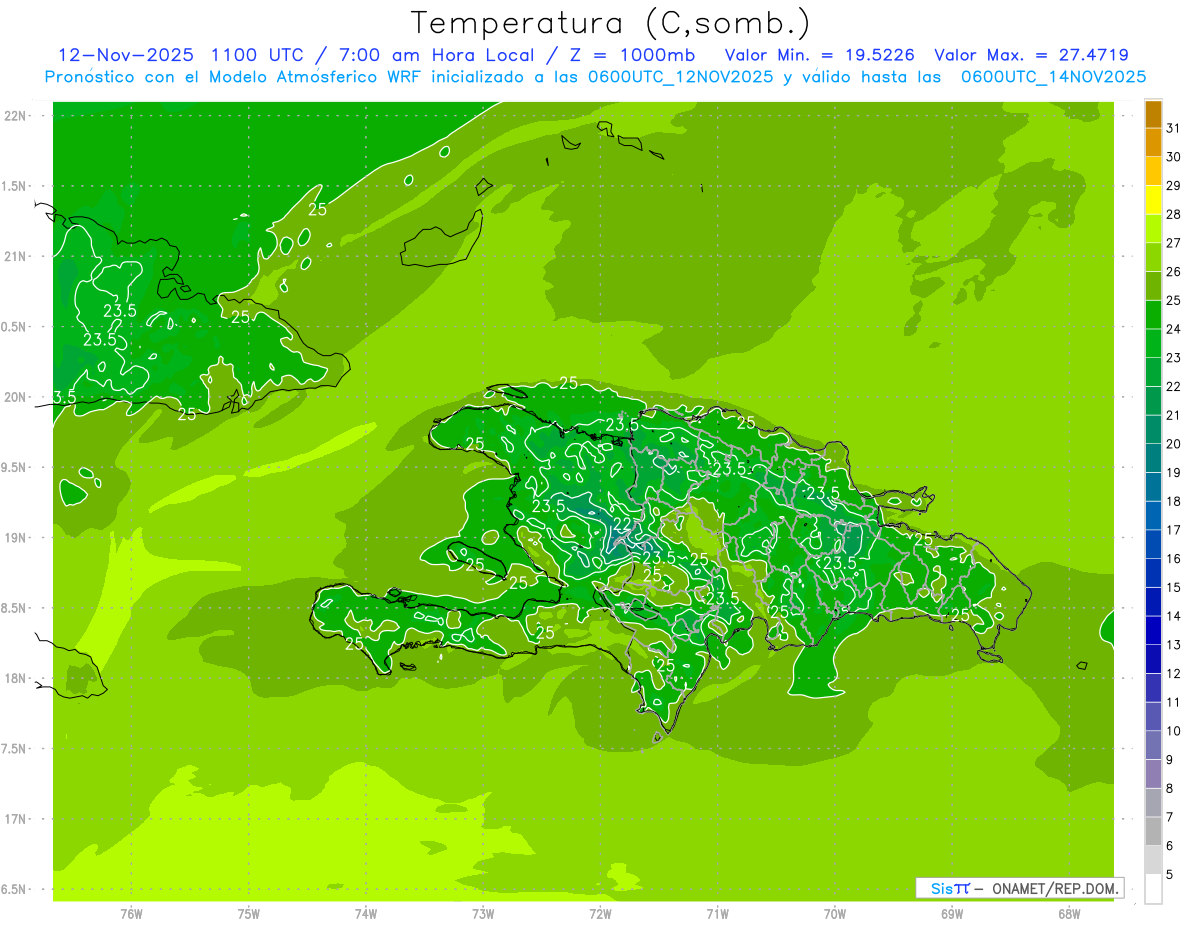Click the '24' value on the color legend

click(x=1173, y=329)
